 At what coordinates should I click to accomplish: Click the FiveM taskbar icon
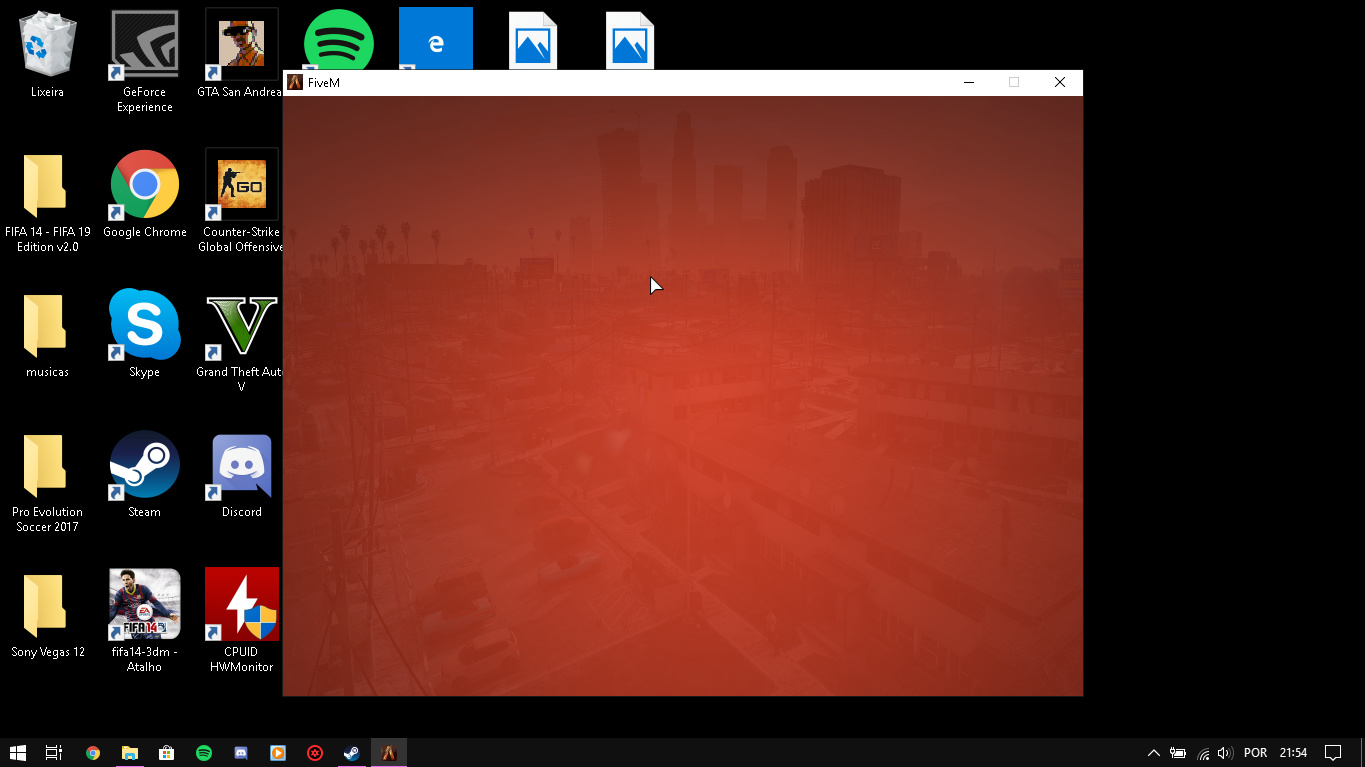click(389, 753)
